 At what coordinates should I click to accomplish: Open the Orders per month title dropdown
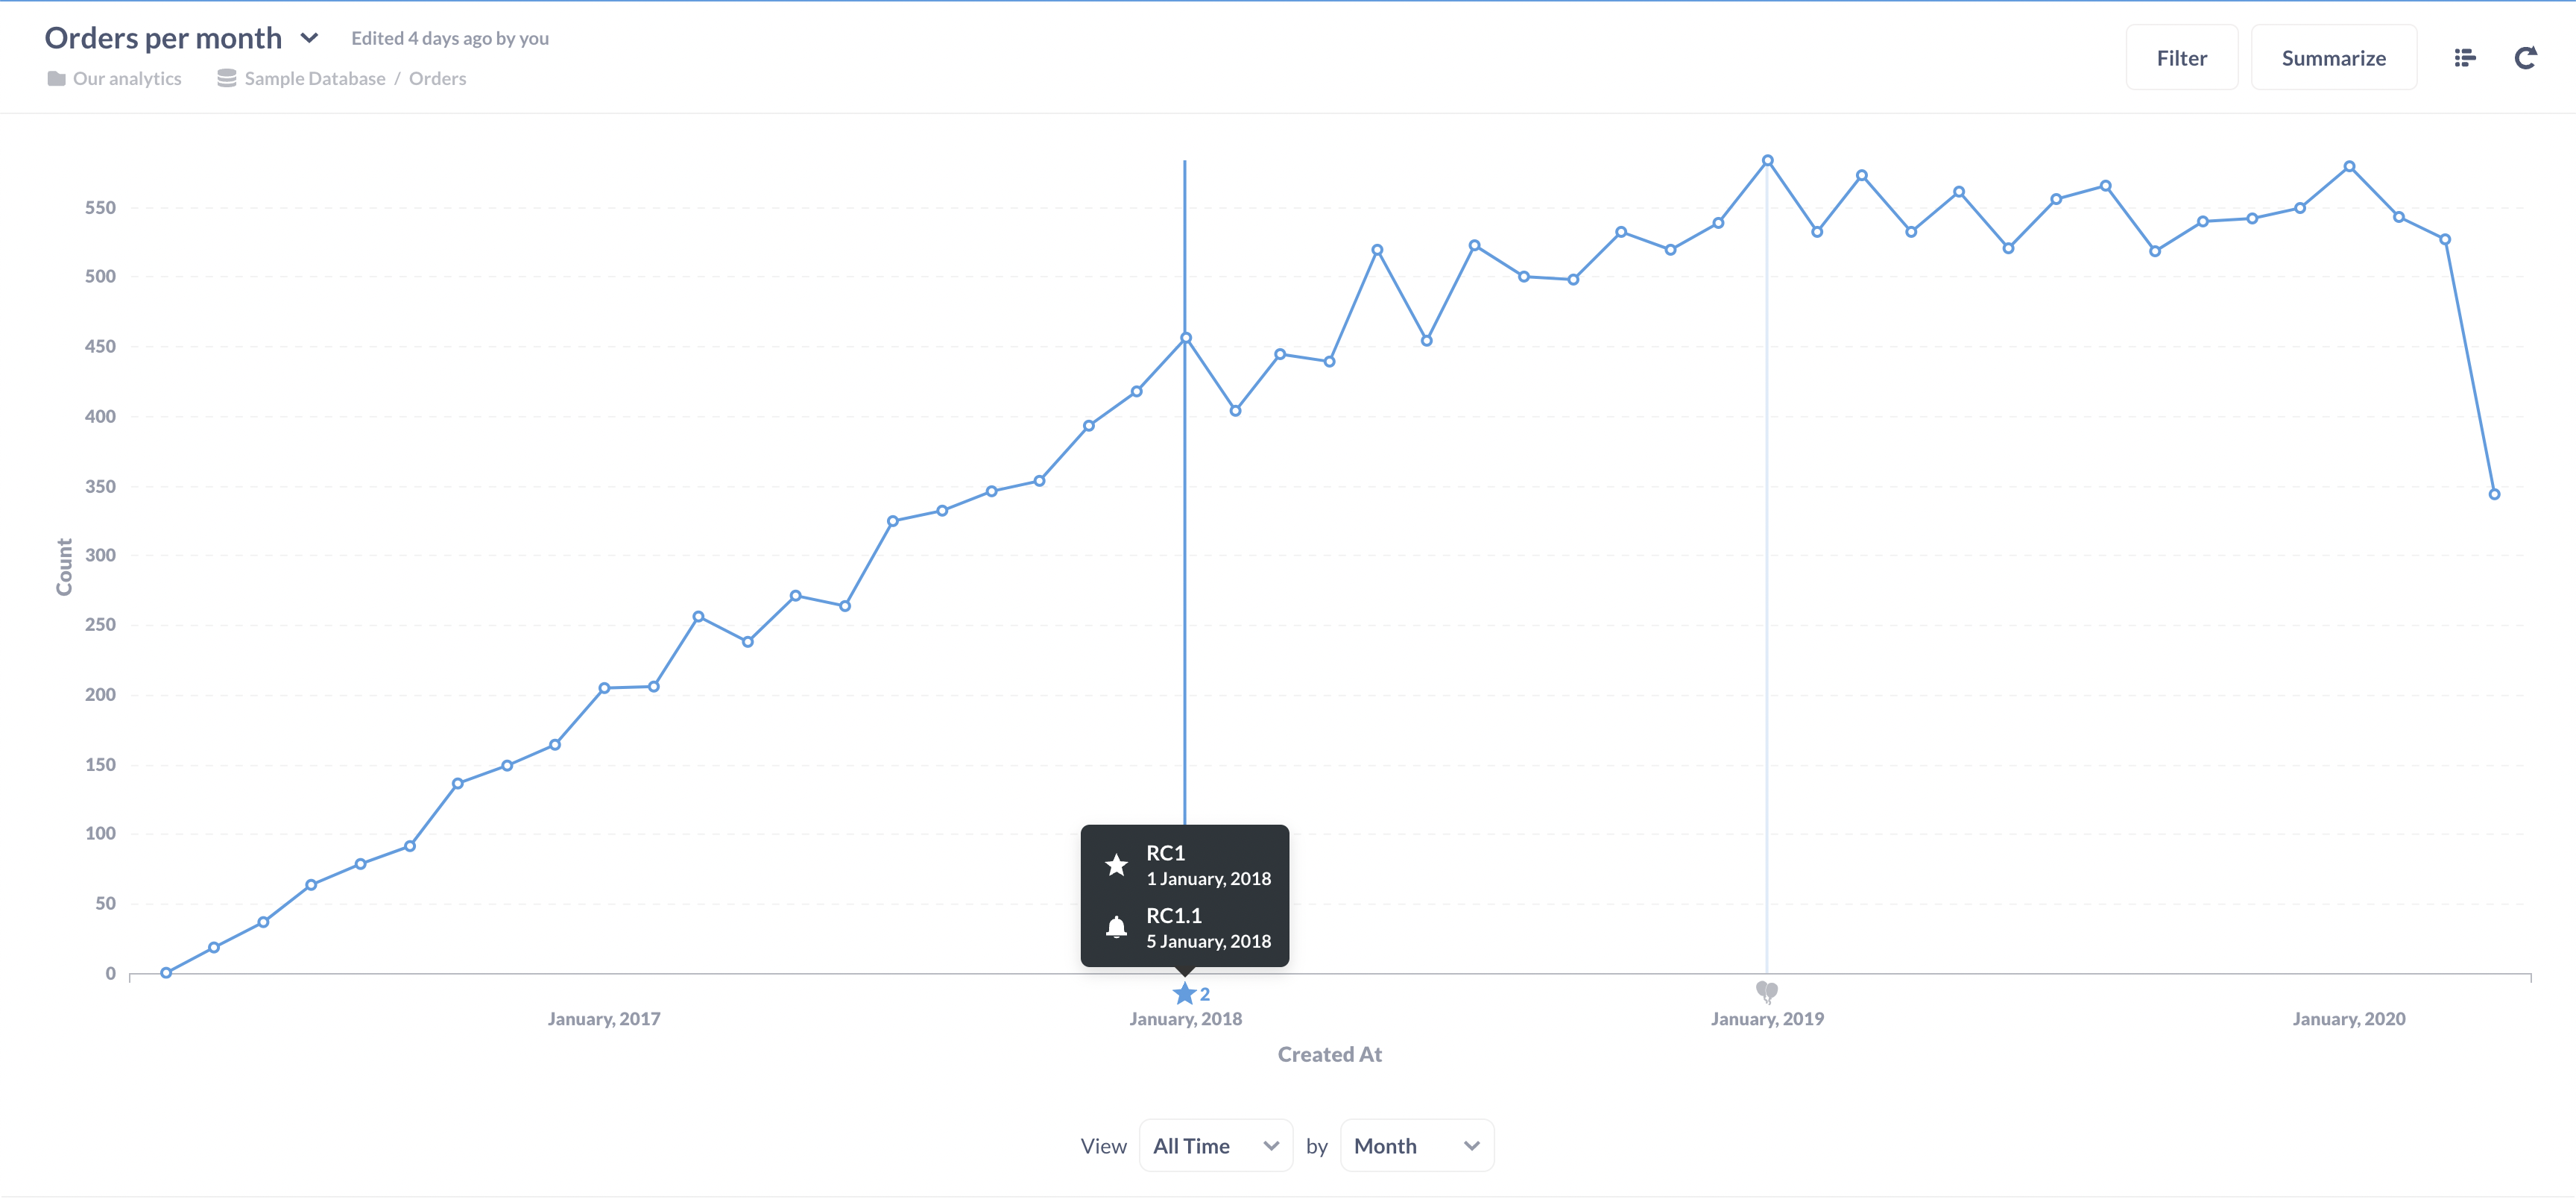click(x=311, y=38)
